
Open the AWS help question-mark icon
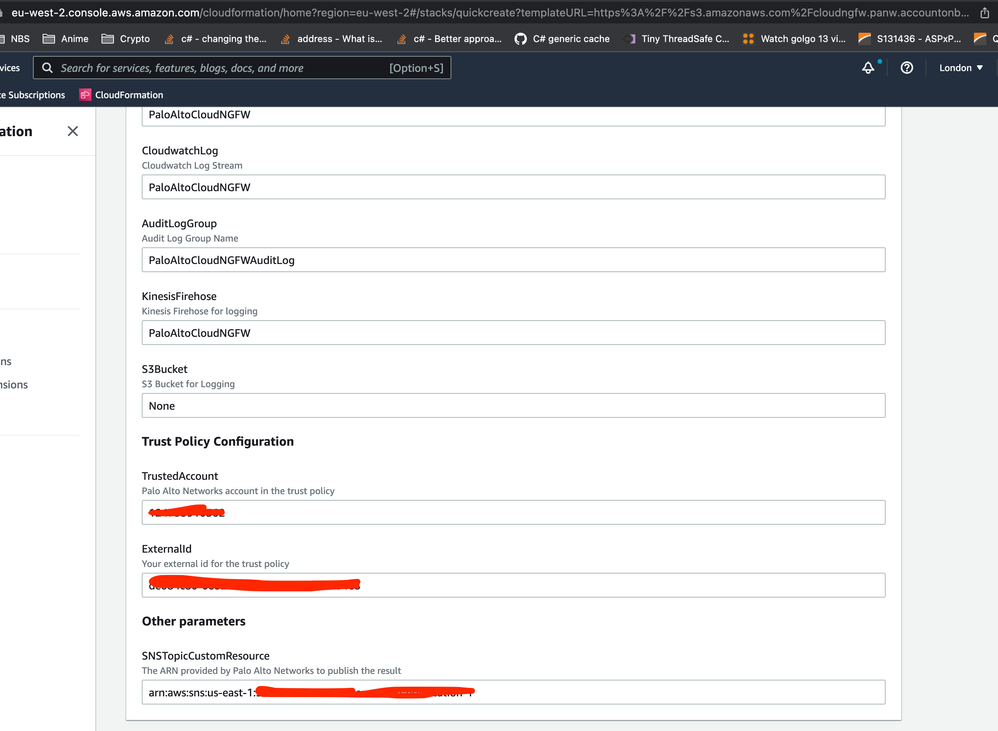point(907,68)
